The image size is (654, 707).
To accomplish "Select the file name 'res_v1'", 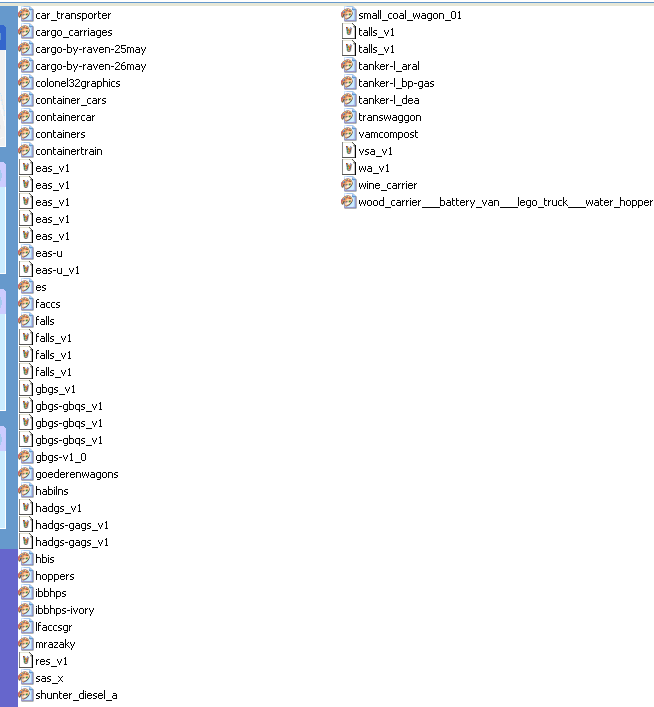I will pyautogui.click(x=51, y=661).
